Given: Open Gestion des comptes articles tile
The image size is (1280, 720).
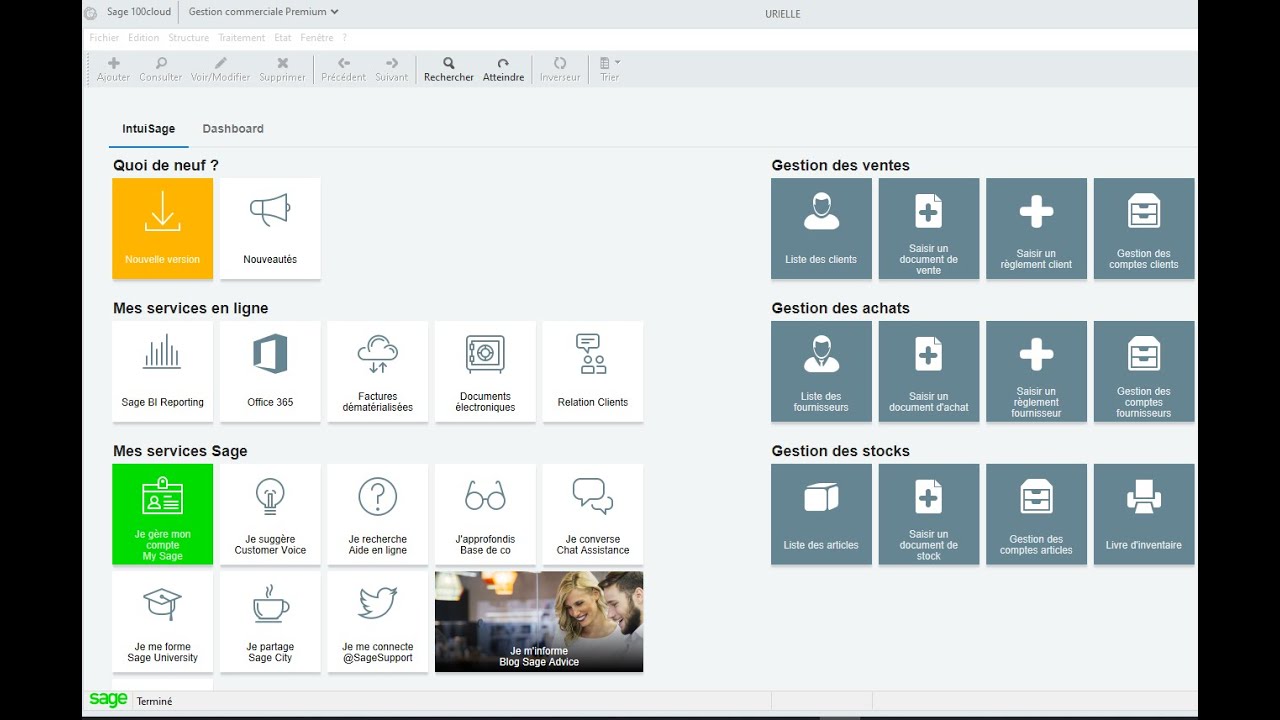Looking at the screenshot, I should point(1036,514).
